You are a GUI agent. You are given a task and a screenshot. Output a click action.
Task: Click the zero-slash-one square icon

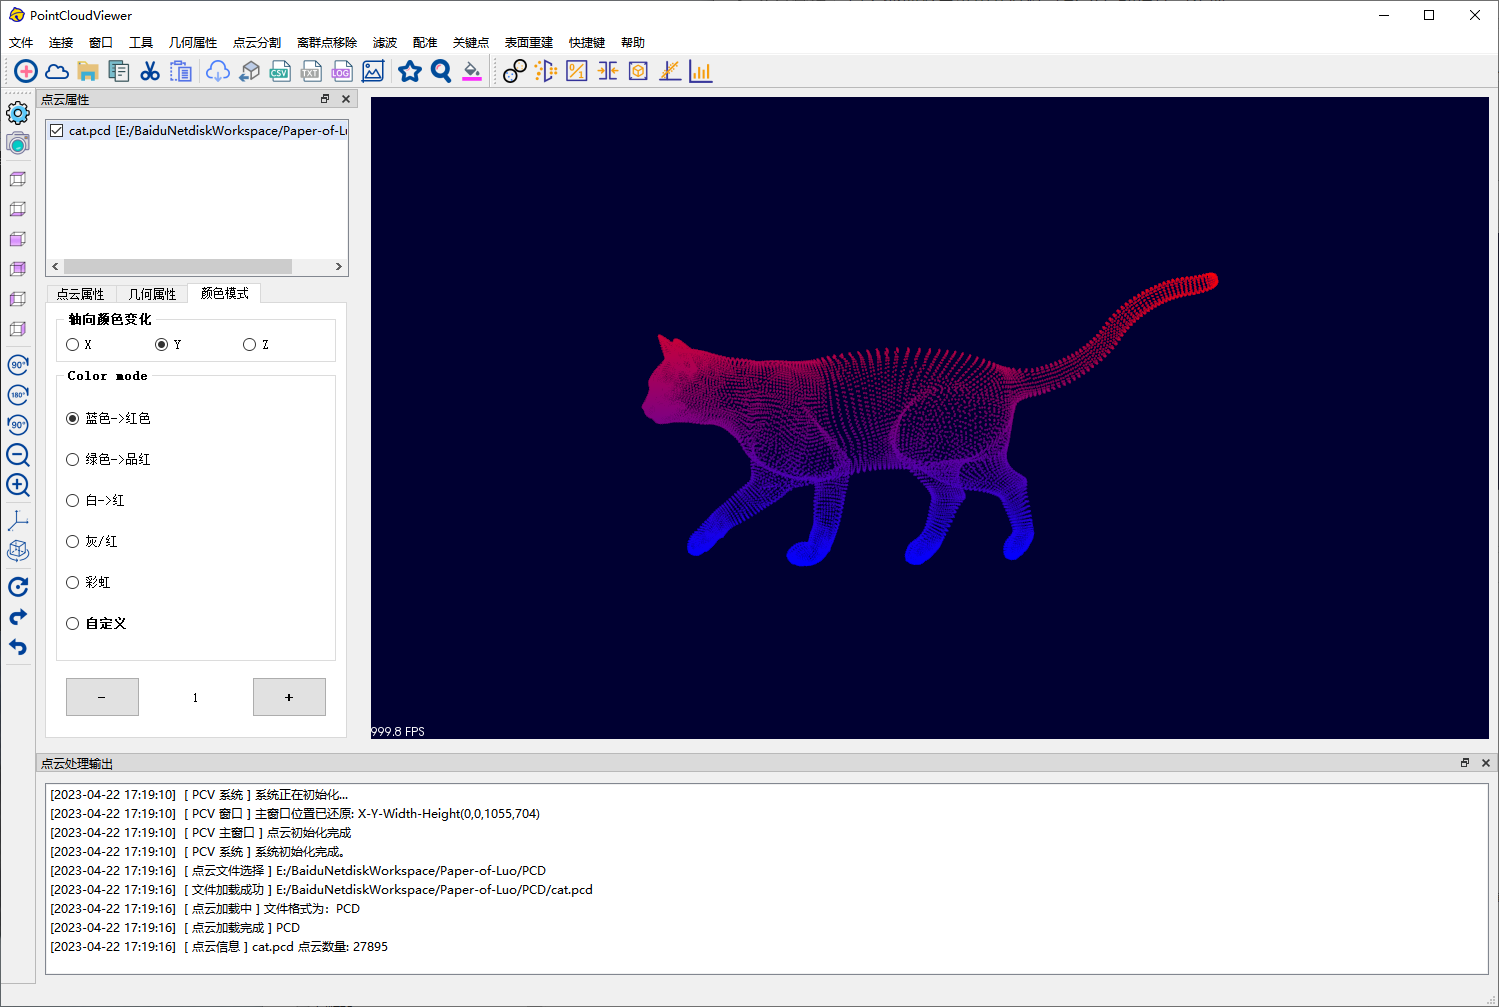click(x=577, y=71)
